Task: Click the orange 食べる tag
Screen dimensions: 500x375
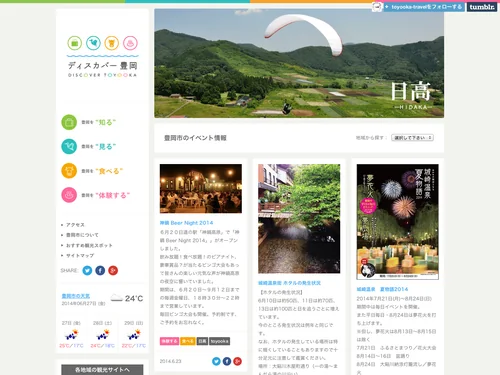Action: point(188,341)
